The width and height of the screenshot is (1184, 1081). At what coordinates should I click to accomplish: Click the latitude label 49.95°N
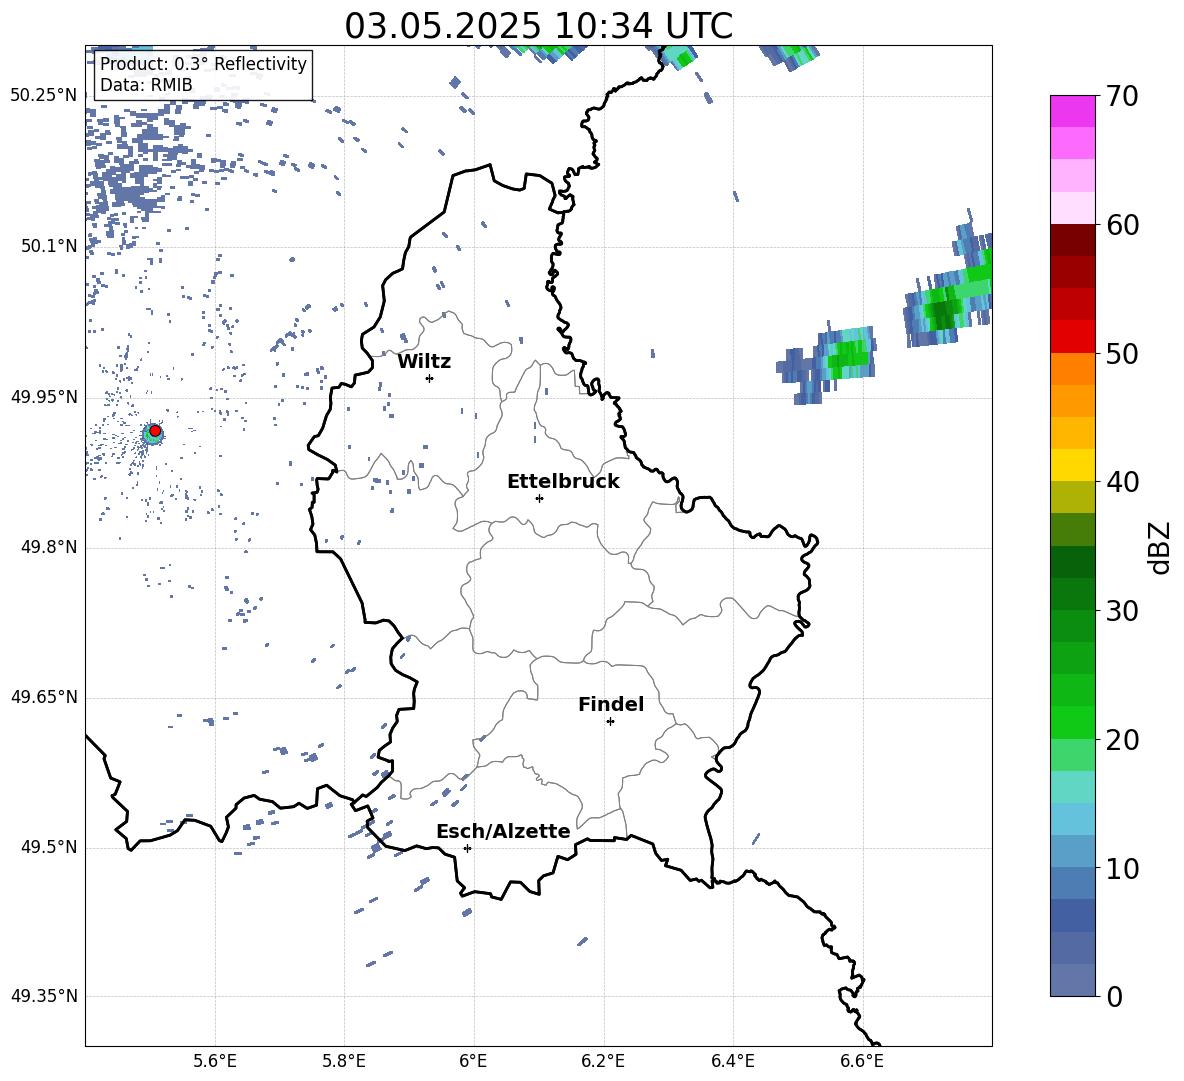[x=44, y=396]
